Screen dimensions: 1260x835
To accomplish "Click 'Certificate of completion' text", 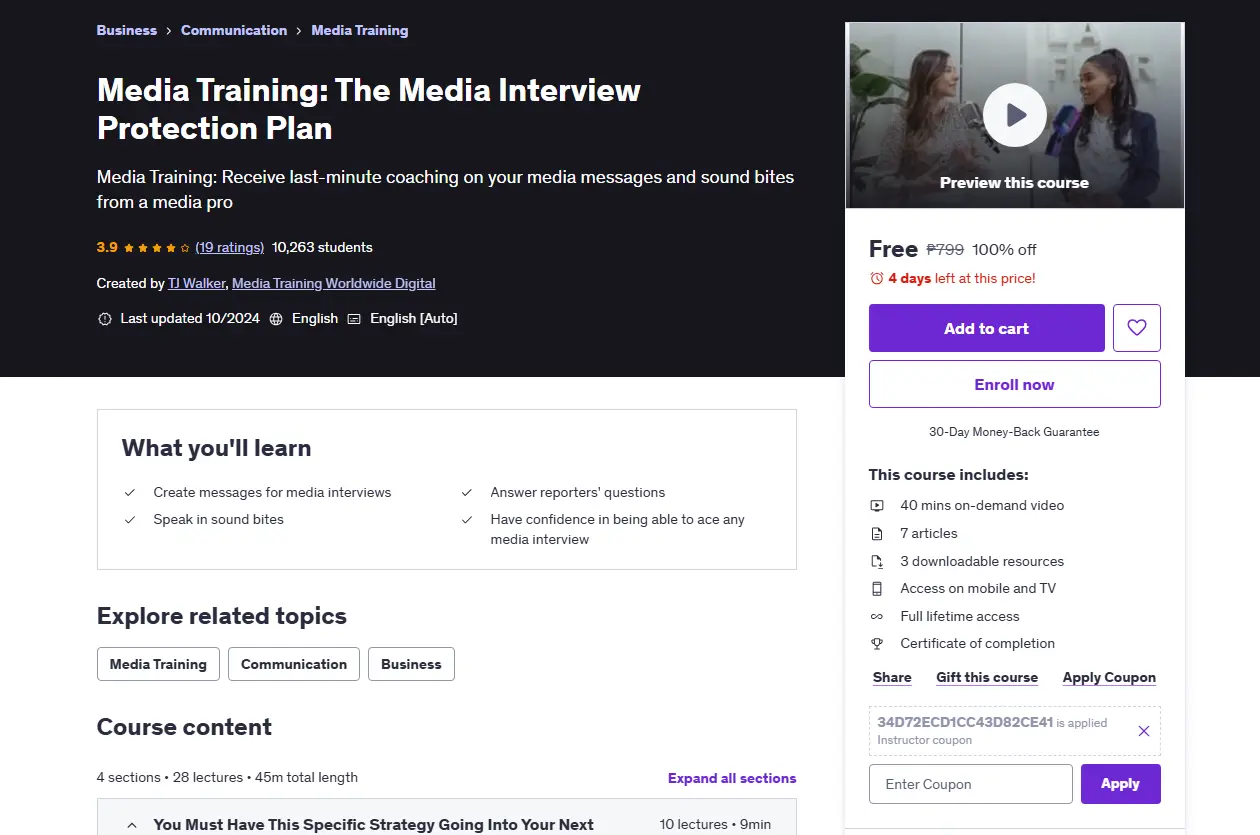I will click(x=977, y=643).
